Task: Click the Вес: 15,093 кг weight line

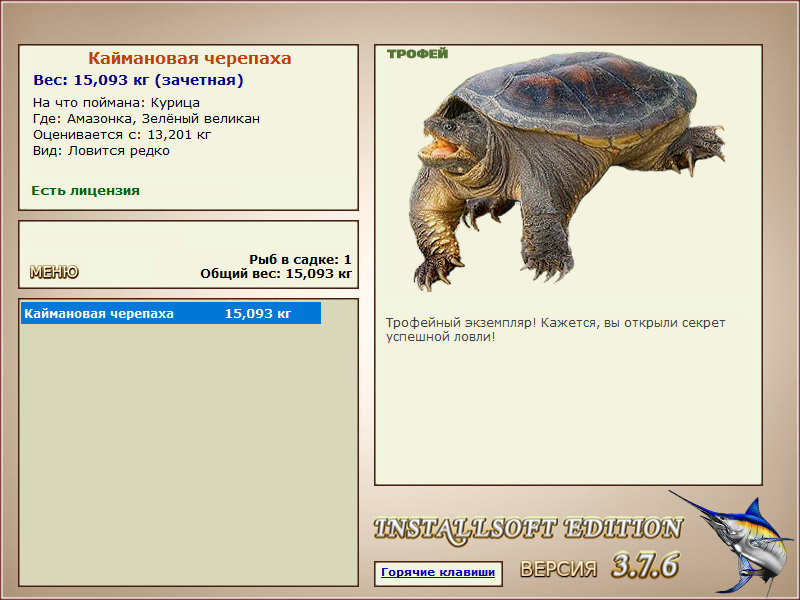Action: (138, 80)
